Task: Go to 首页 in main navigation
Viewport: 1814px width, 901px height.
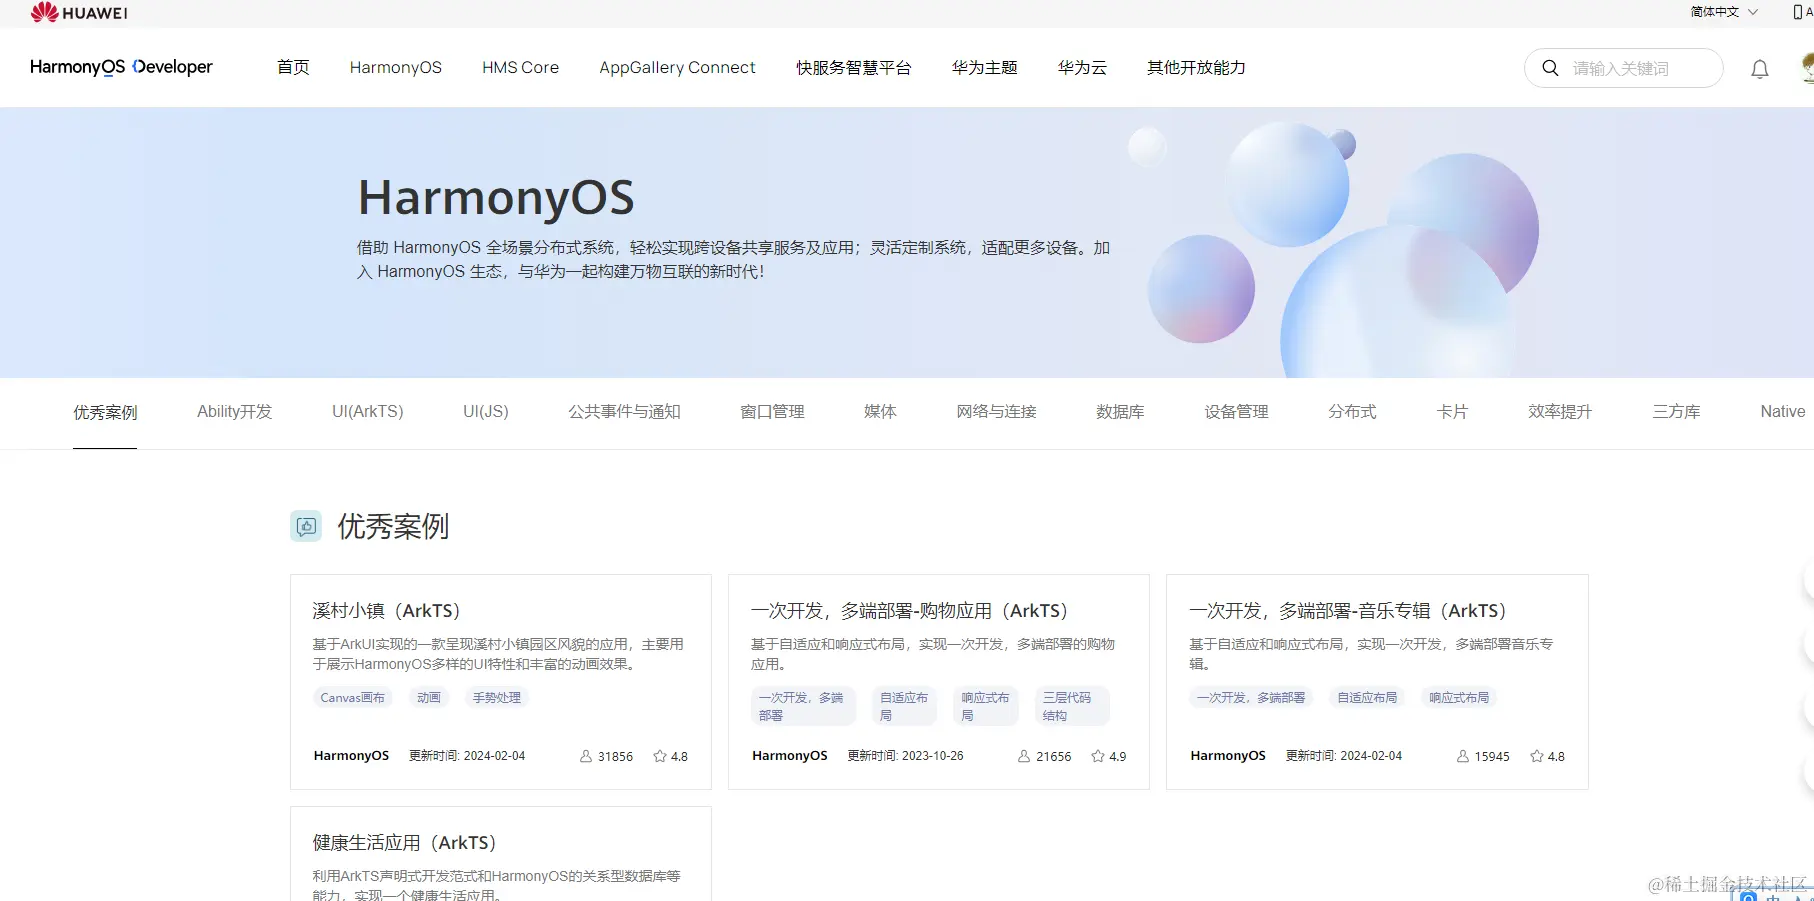Action: pos(293,67)
